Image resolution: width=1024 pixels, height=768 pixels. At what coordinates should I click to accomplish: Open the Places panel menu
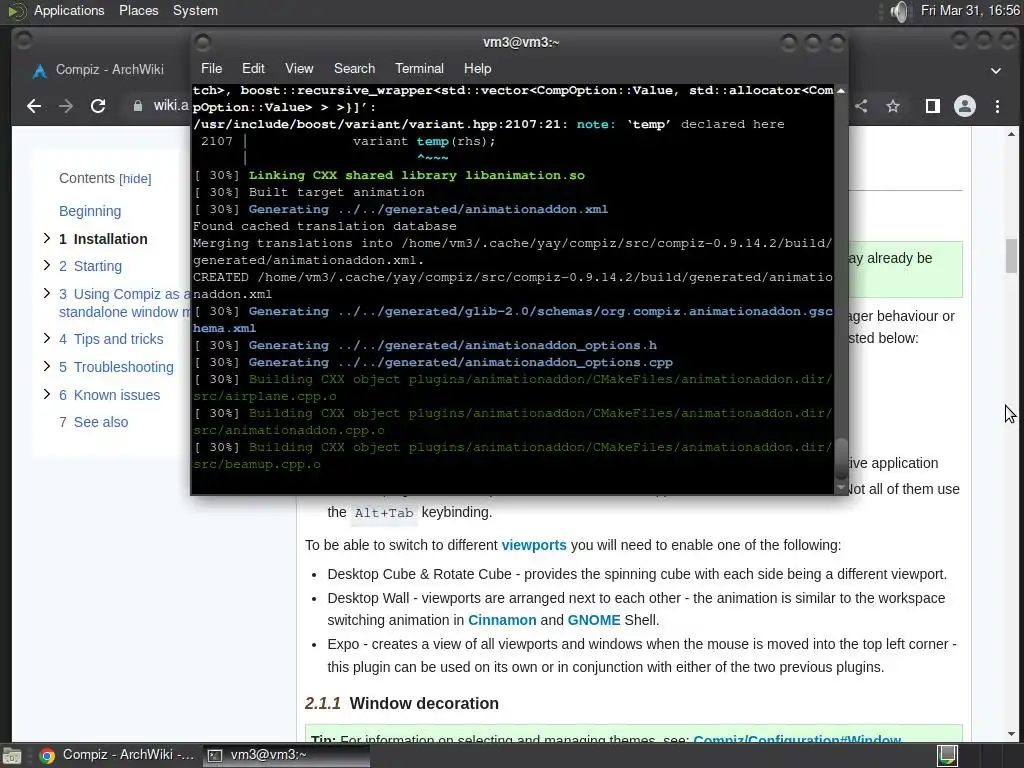138,11
